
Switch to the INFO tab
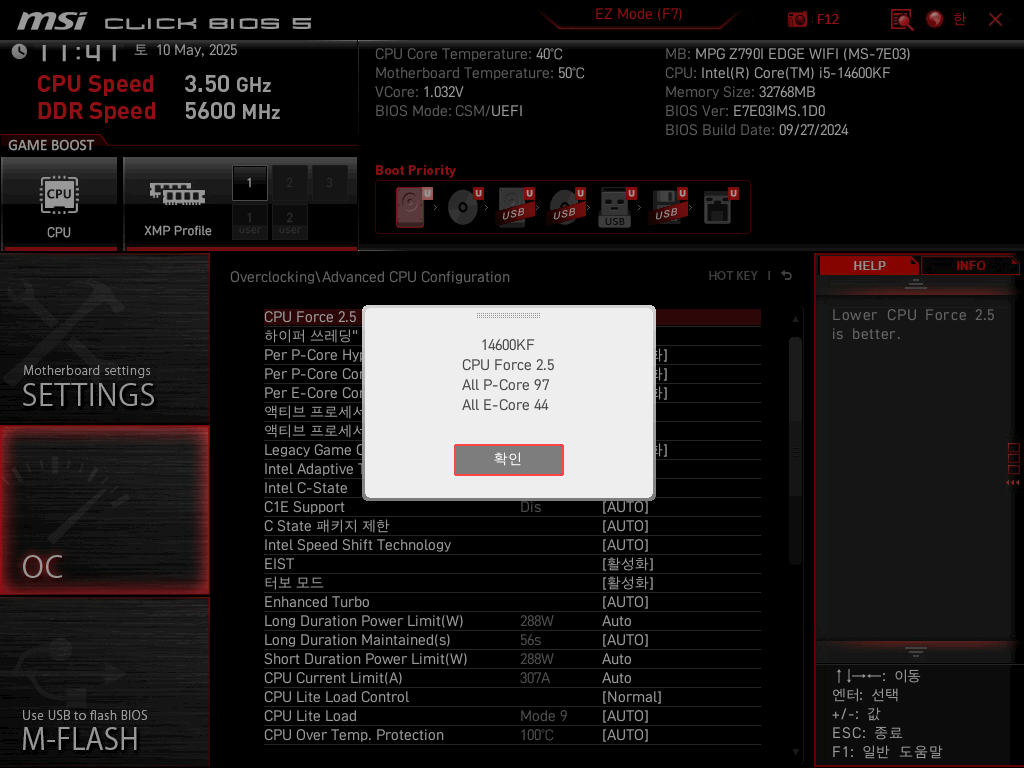tap(970, 266)
